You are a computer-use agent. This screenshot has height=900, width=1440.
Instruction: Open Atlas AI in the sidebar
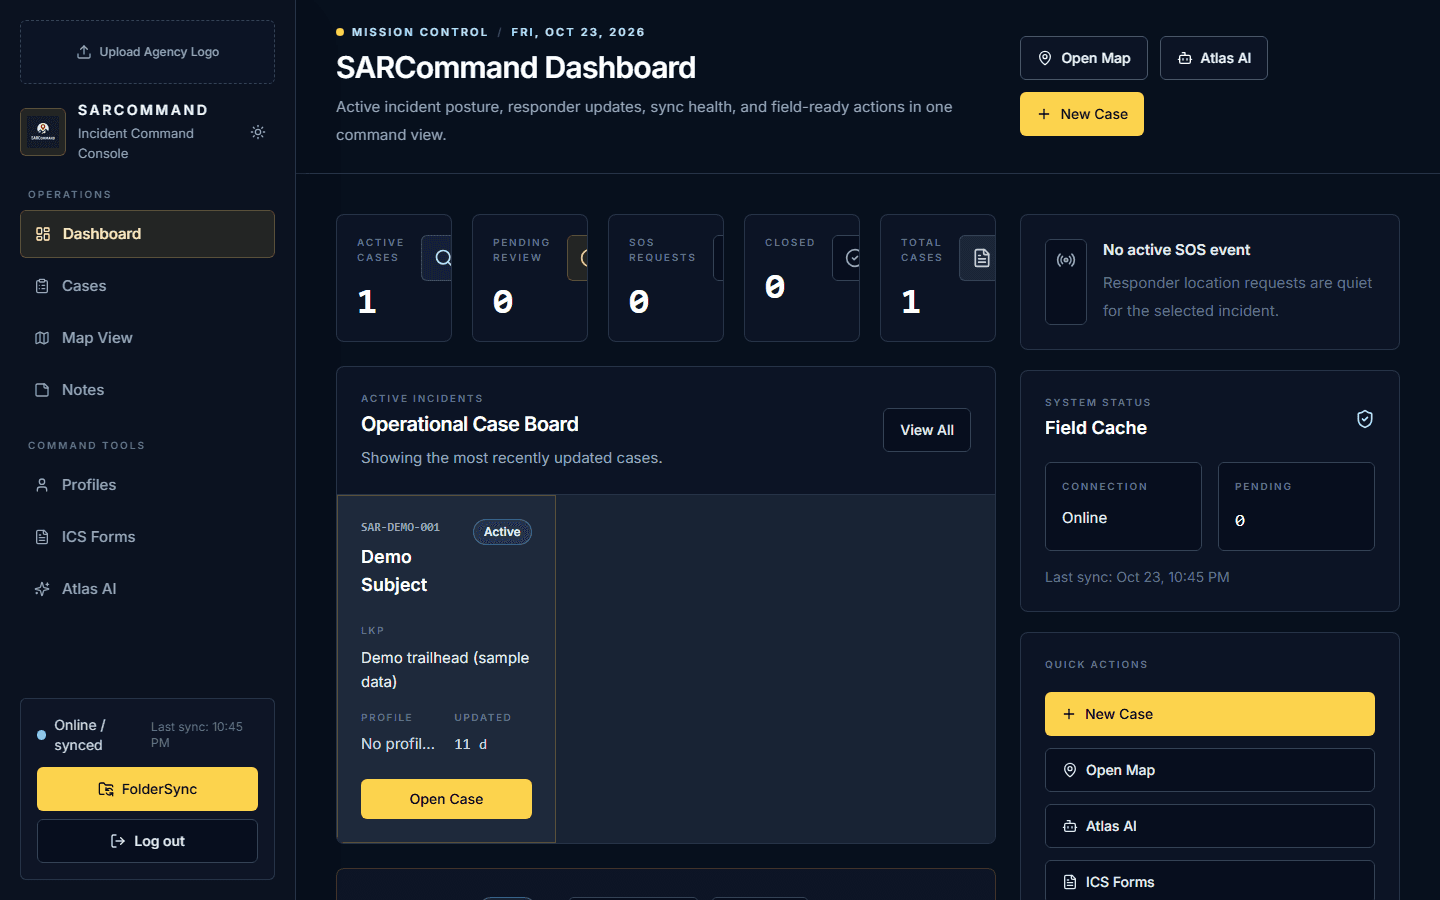(x=148, y=589)
